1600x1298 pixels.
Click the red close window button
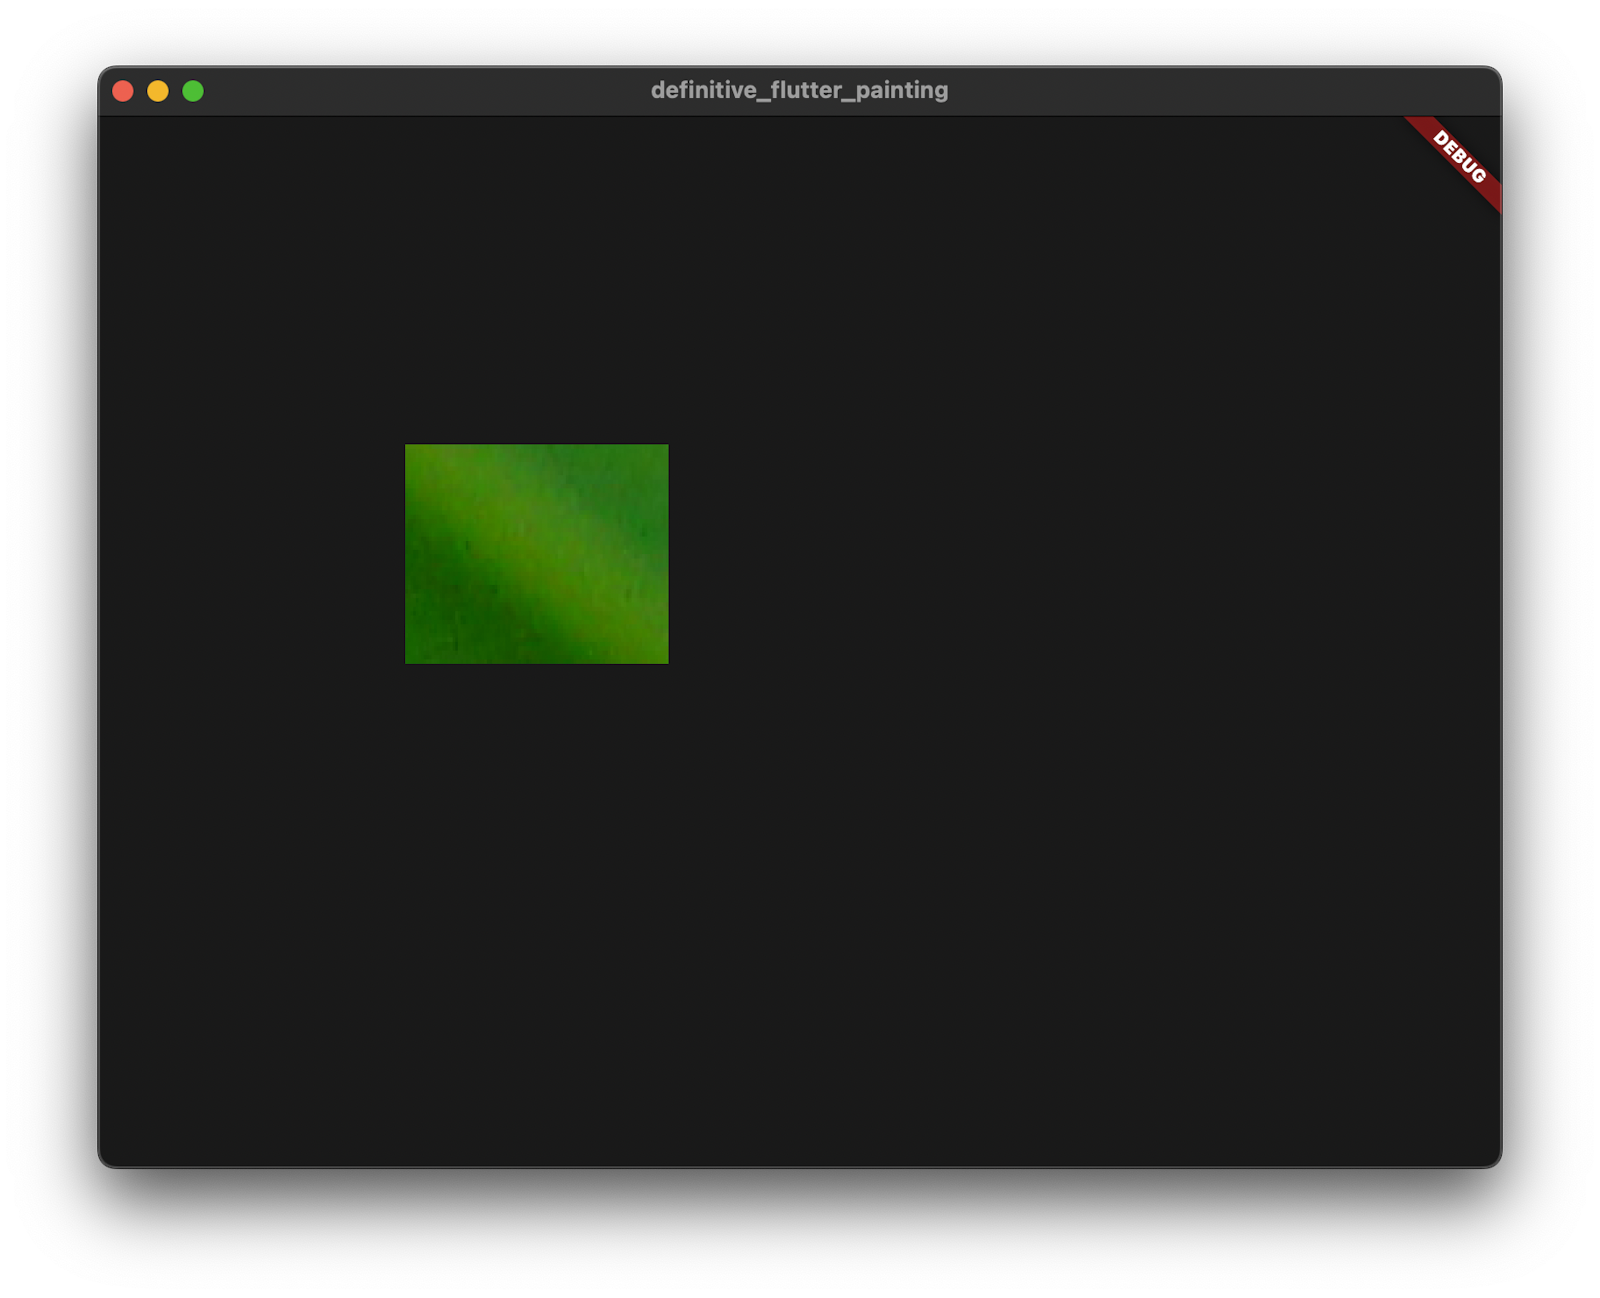point(123,90)
